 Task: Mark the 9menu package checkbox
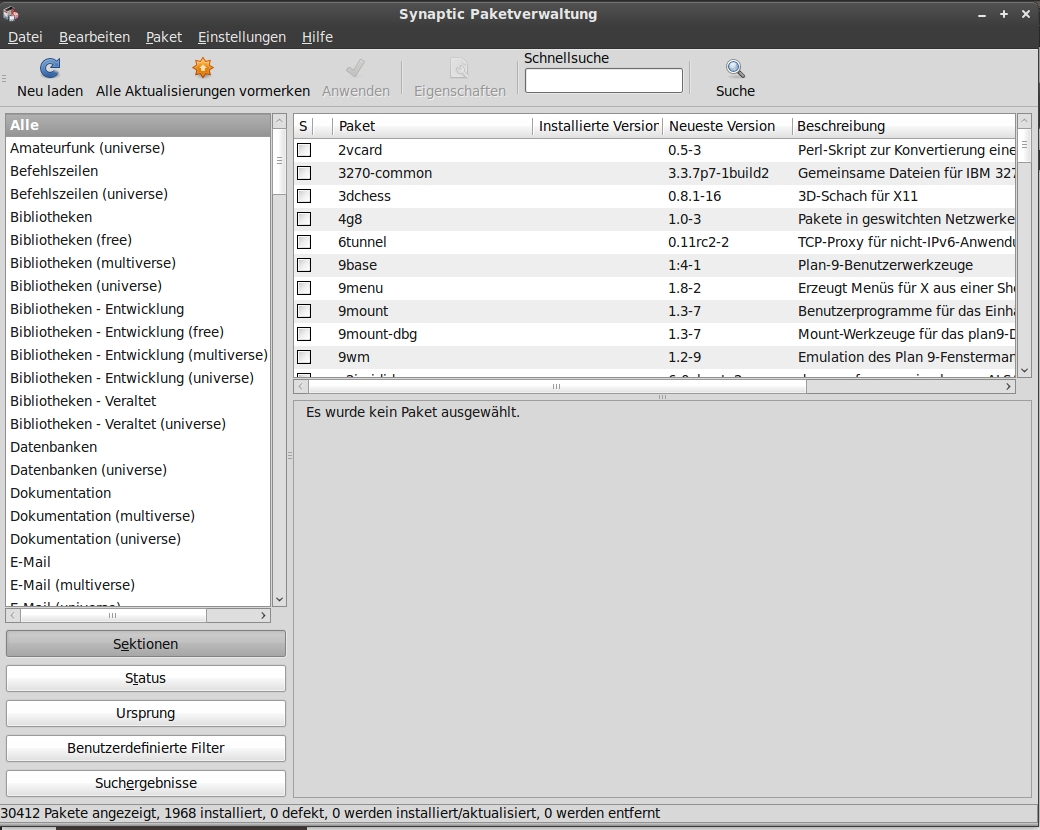pyautogui.click(x=304, y=288)
